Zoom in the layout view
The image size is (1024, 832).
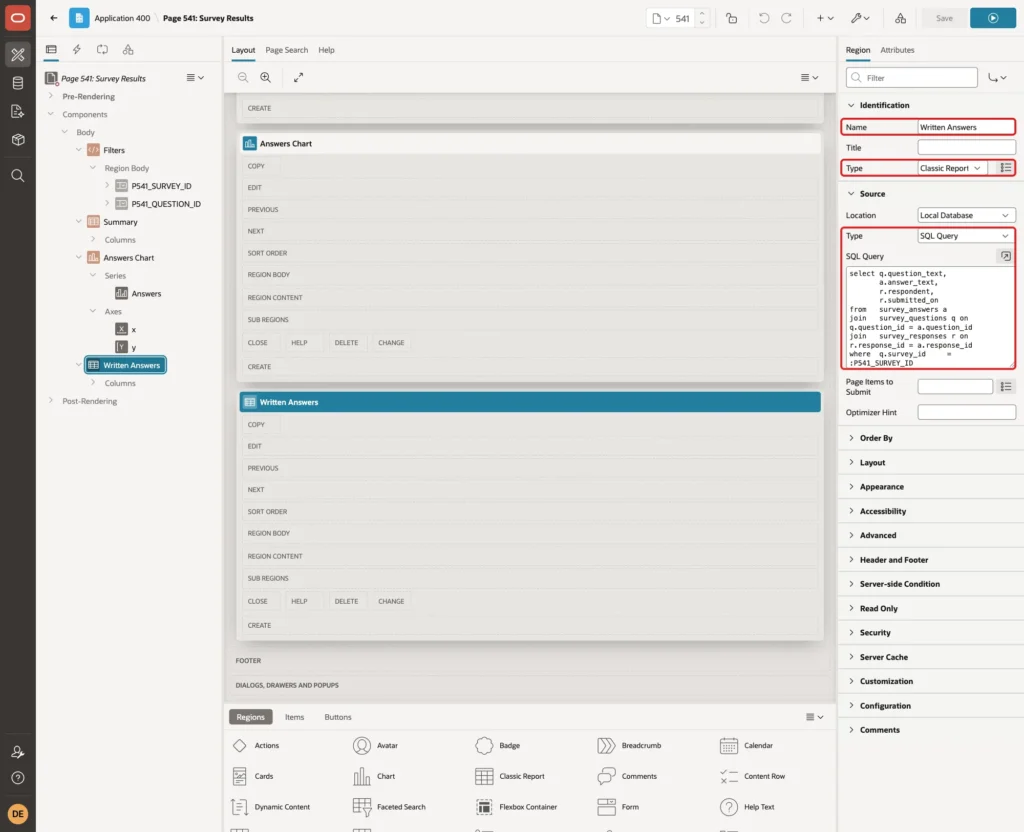tap(266, 77)
